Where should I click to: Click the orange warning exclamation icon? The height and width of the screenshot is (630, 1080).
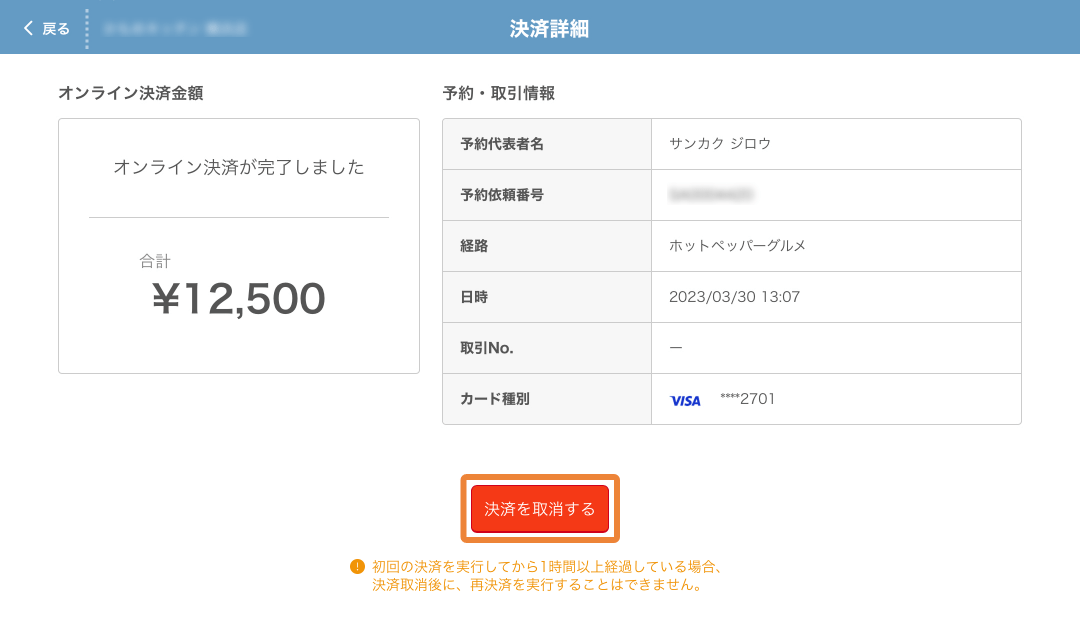357,567
